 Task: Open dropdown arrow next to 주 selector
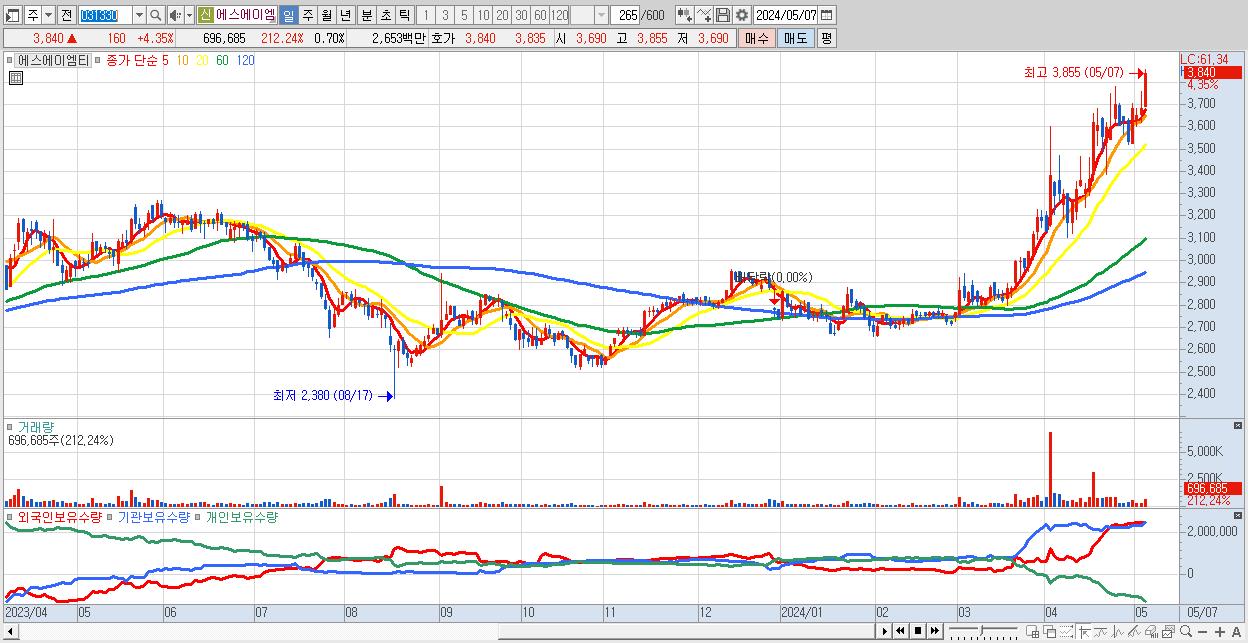(49, 15)
